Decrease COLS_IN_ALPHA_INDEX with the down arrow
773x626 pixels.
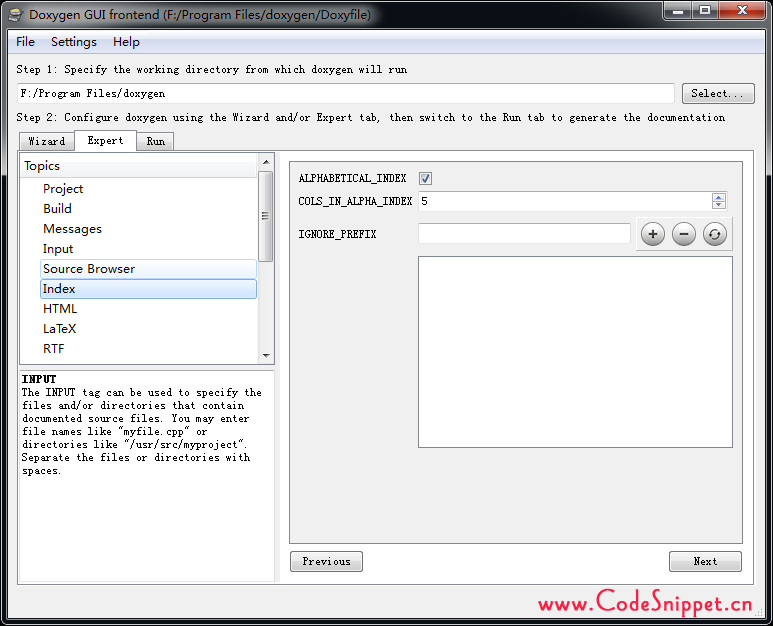(x=719, y=205)
